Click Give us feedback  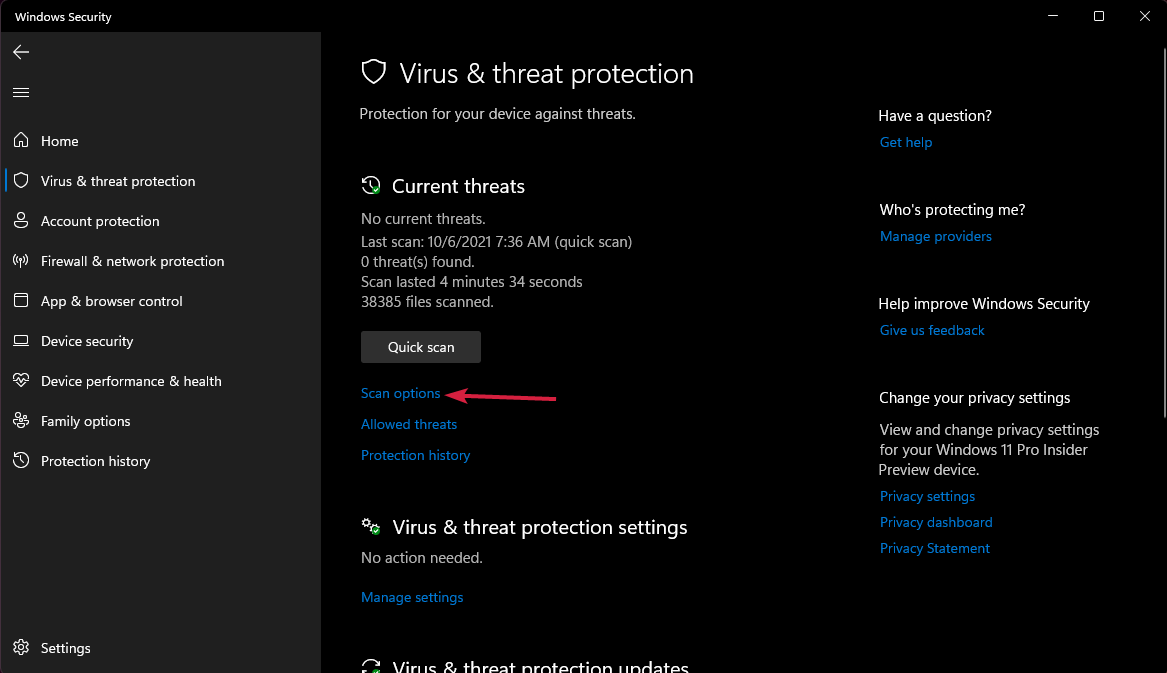931,330
